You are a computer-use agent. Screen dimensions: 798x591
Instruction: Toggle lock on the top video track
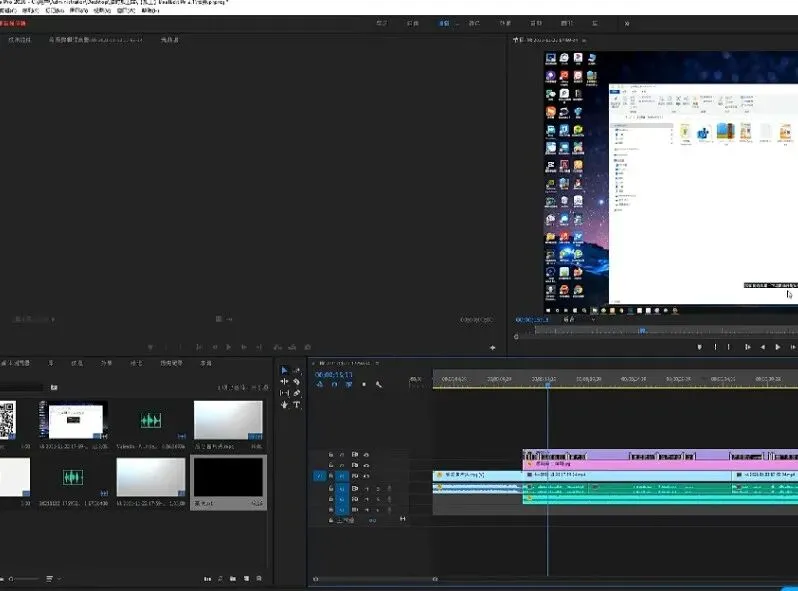[331, 453]
